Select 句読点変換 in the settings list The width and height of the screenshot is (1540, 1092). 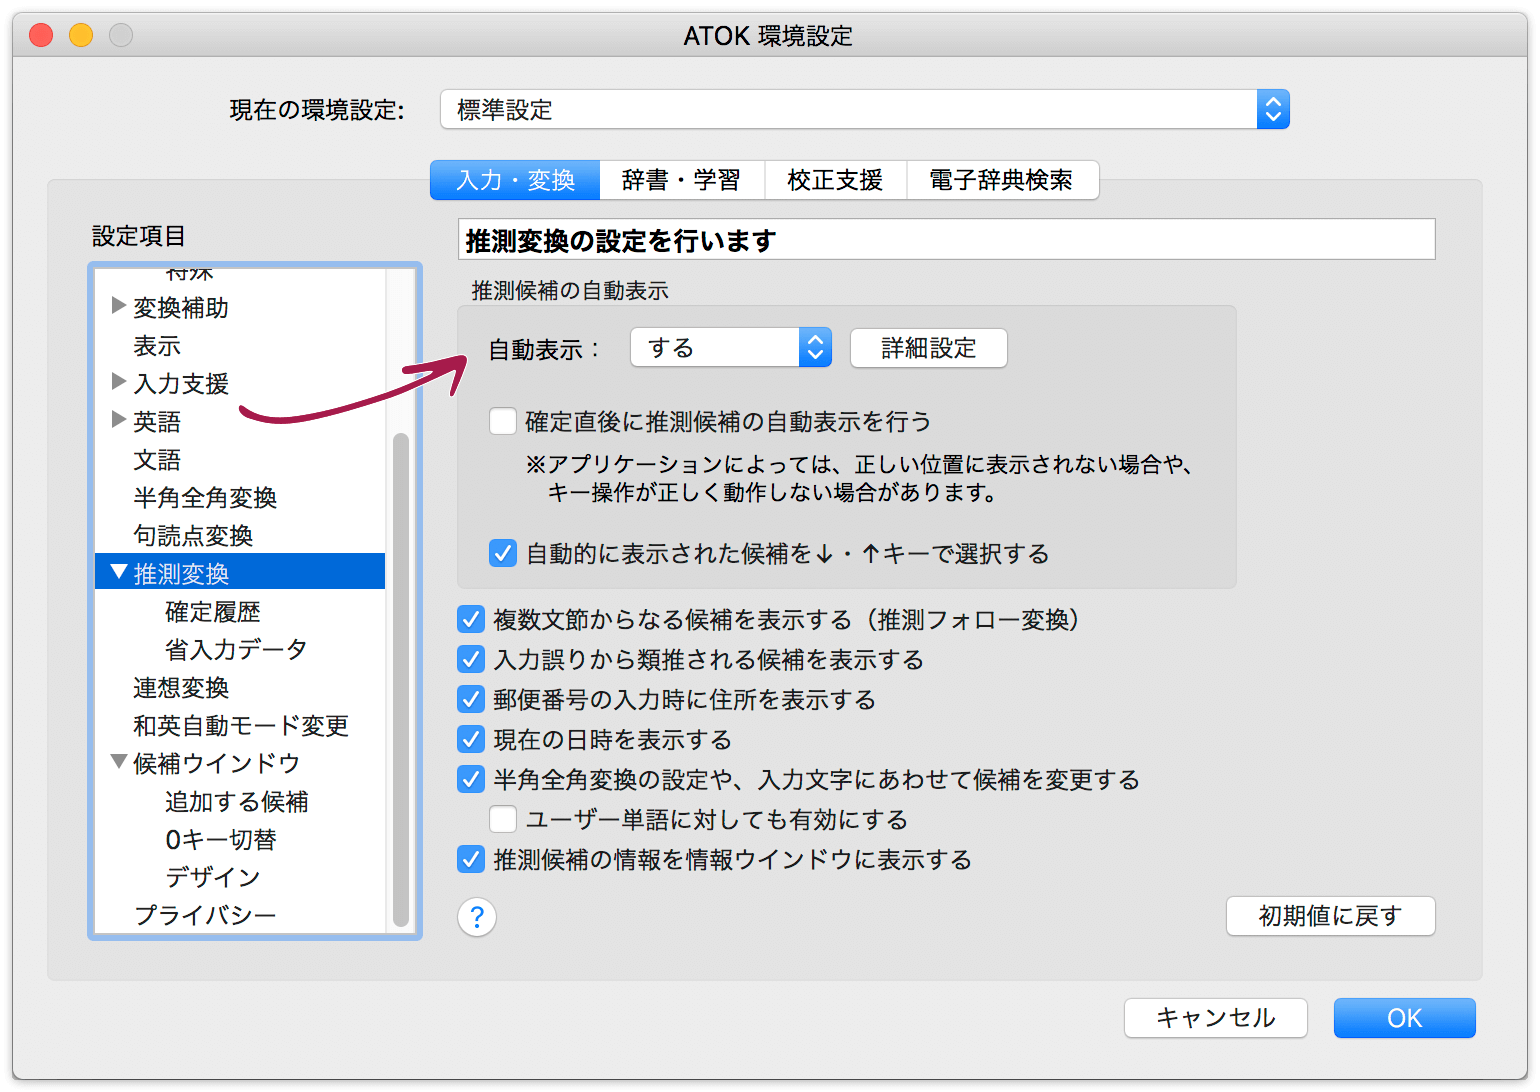tap(193, 536)
